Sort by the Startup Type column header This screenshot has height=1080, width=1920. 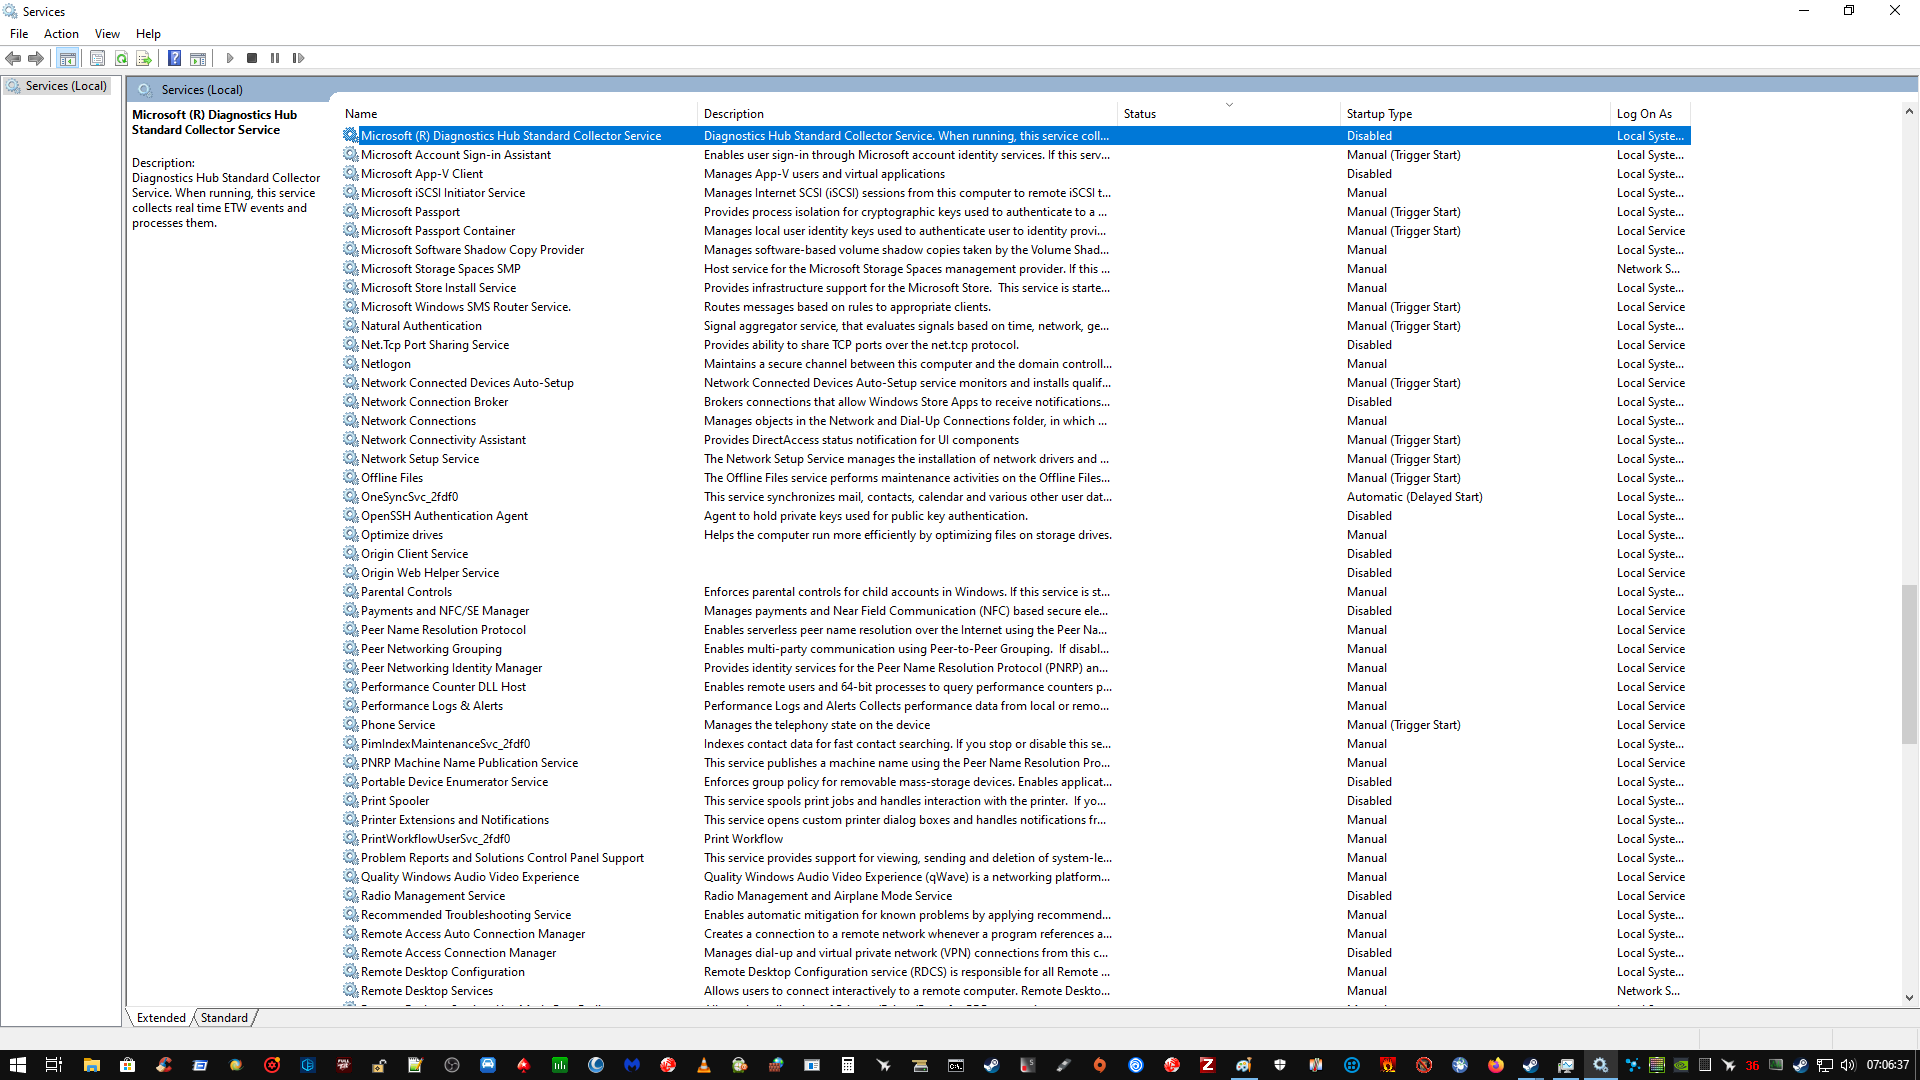point(1379,114)
